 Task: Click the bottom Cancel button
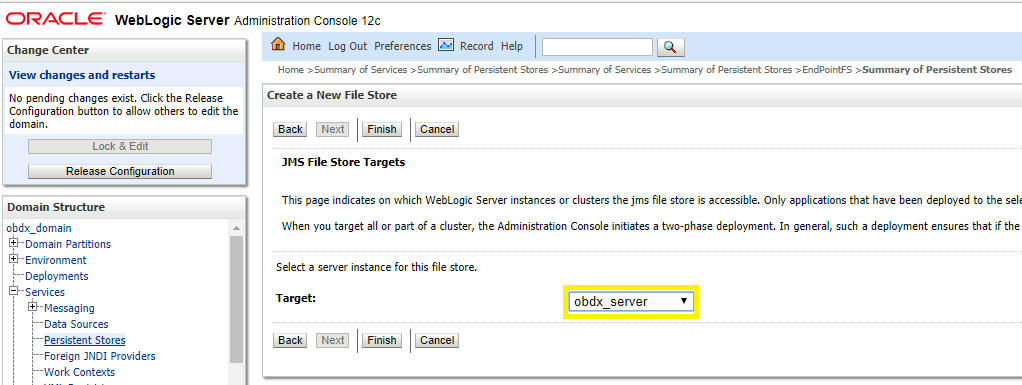[437, 340]
